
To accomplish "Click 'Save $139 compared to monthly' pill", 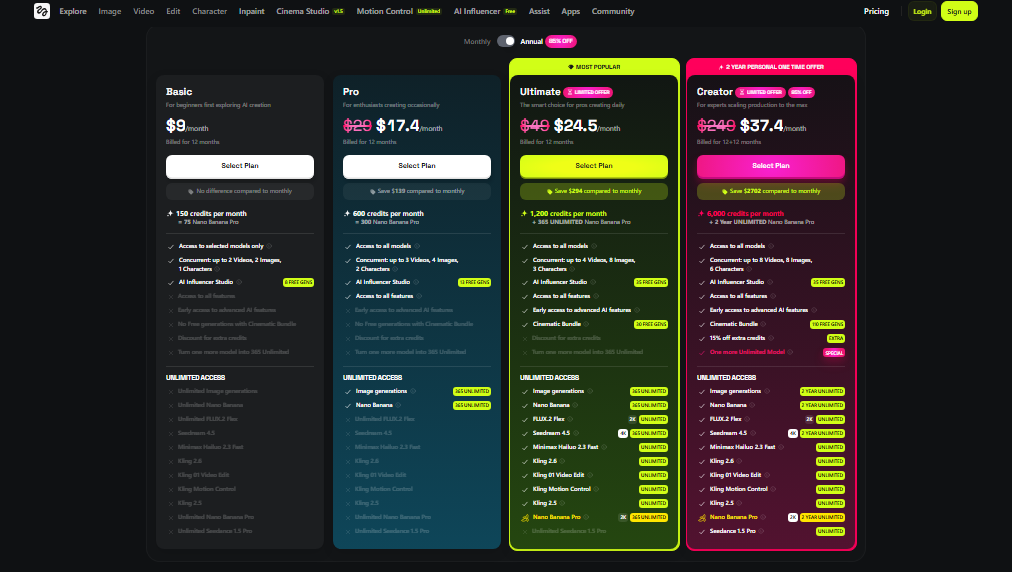I will pyautogui.click(x=417, y=191).
